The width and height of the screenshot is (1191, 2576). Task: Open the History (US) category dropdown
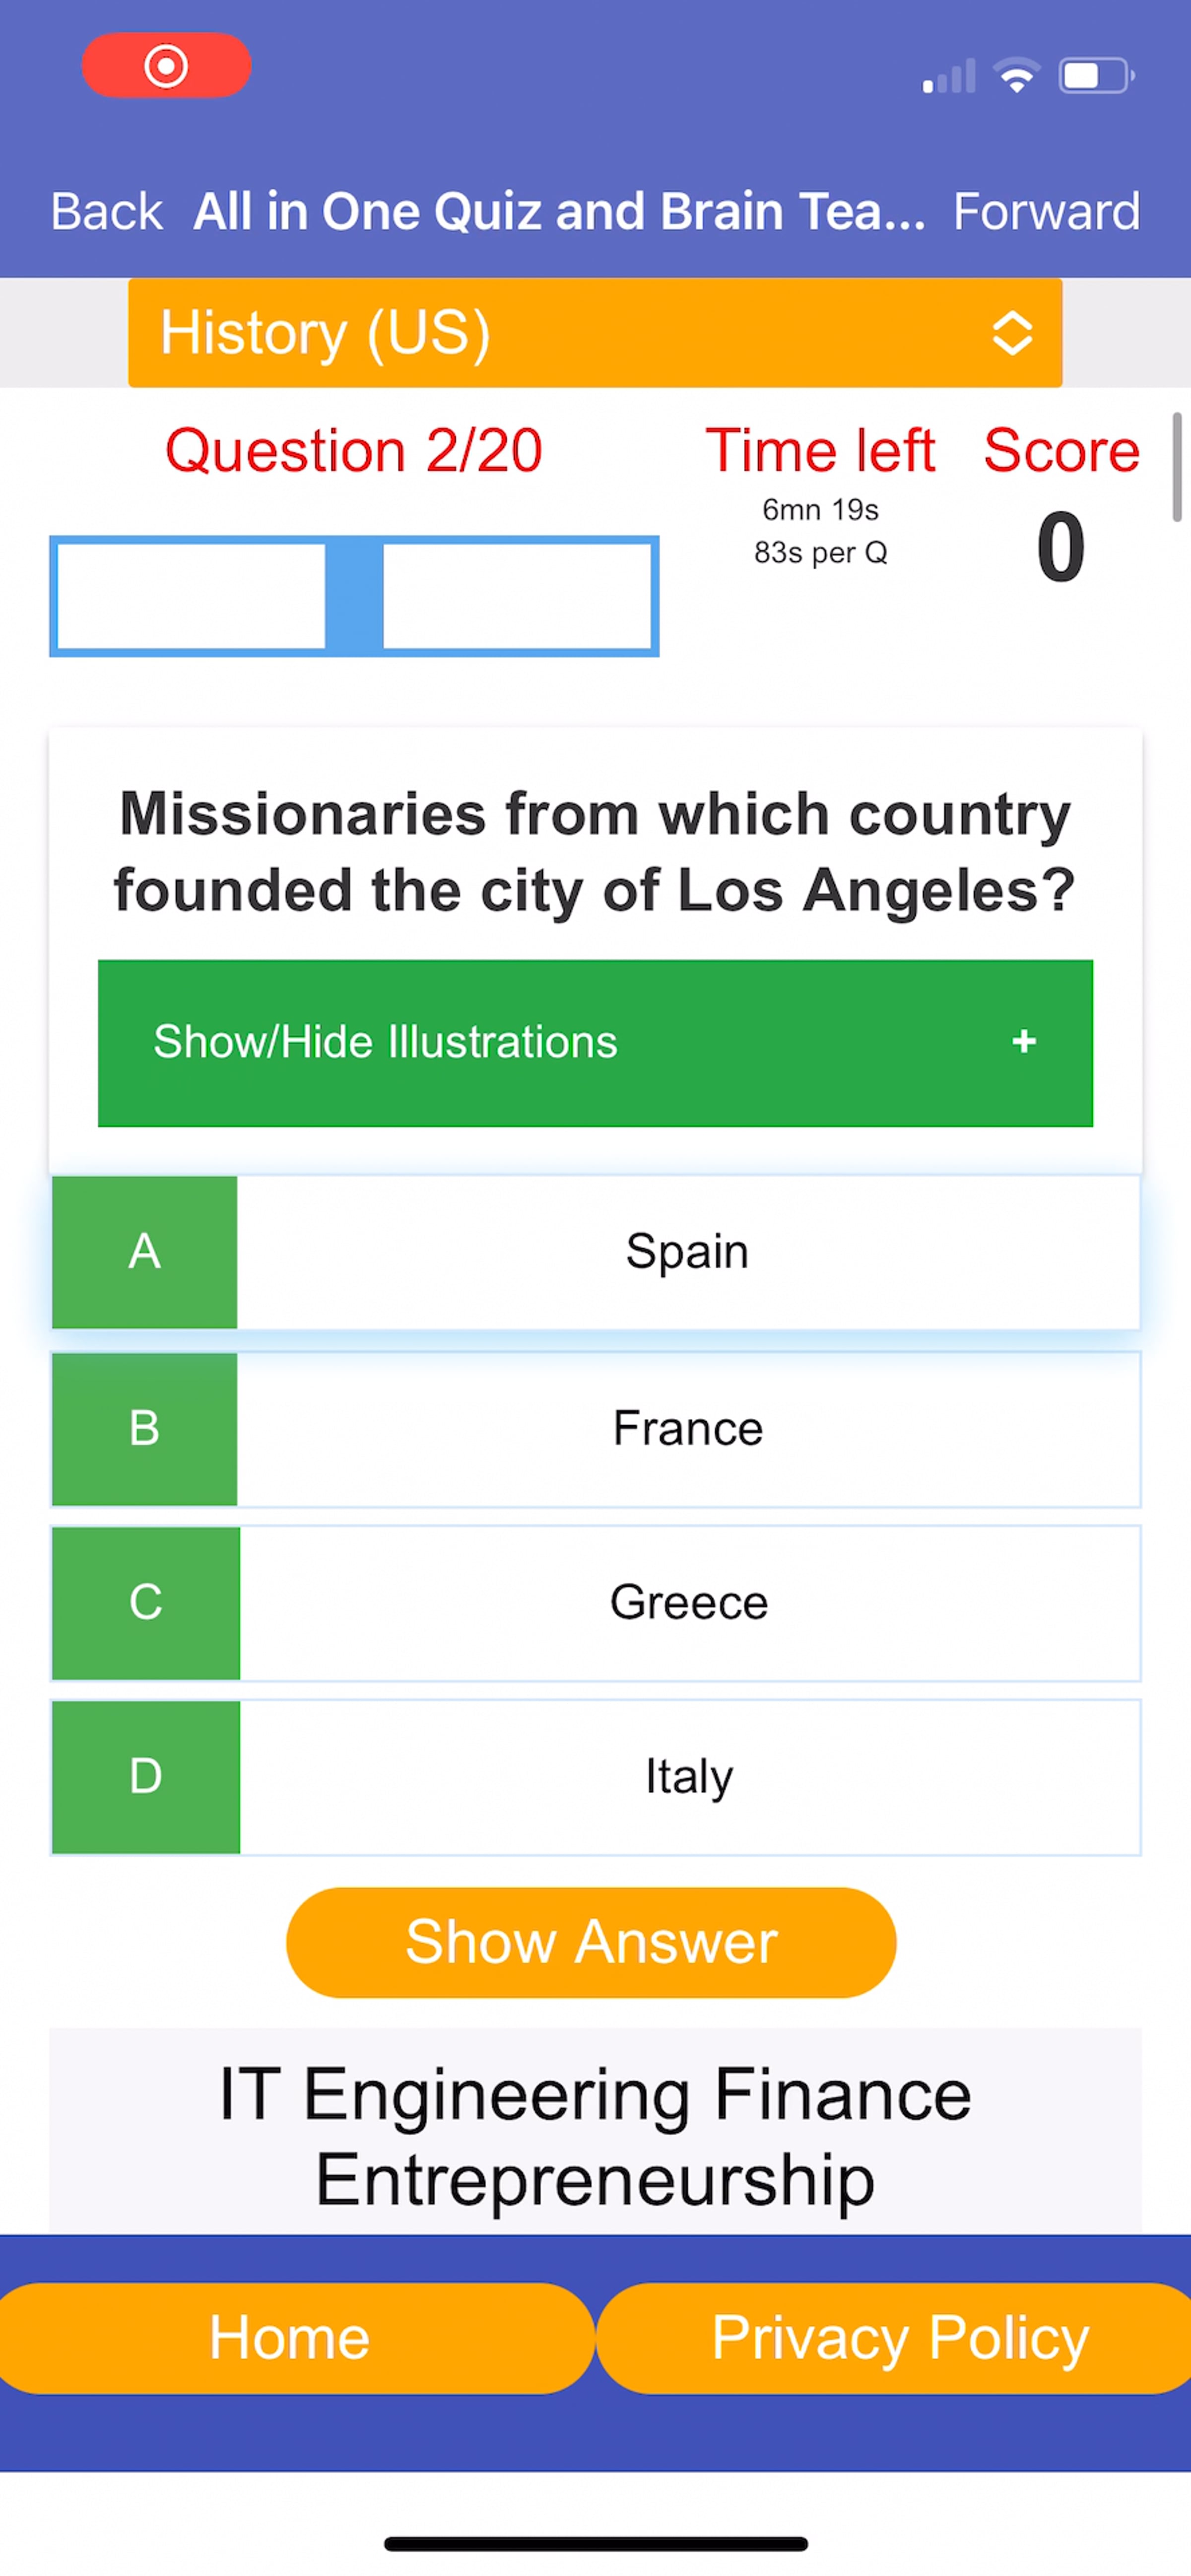[595, 333]
